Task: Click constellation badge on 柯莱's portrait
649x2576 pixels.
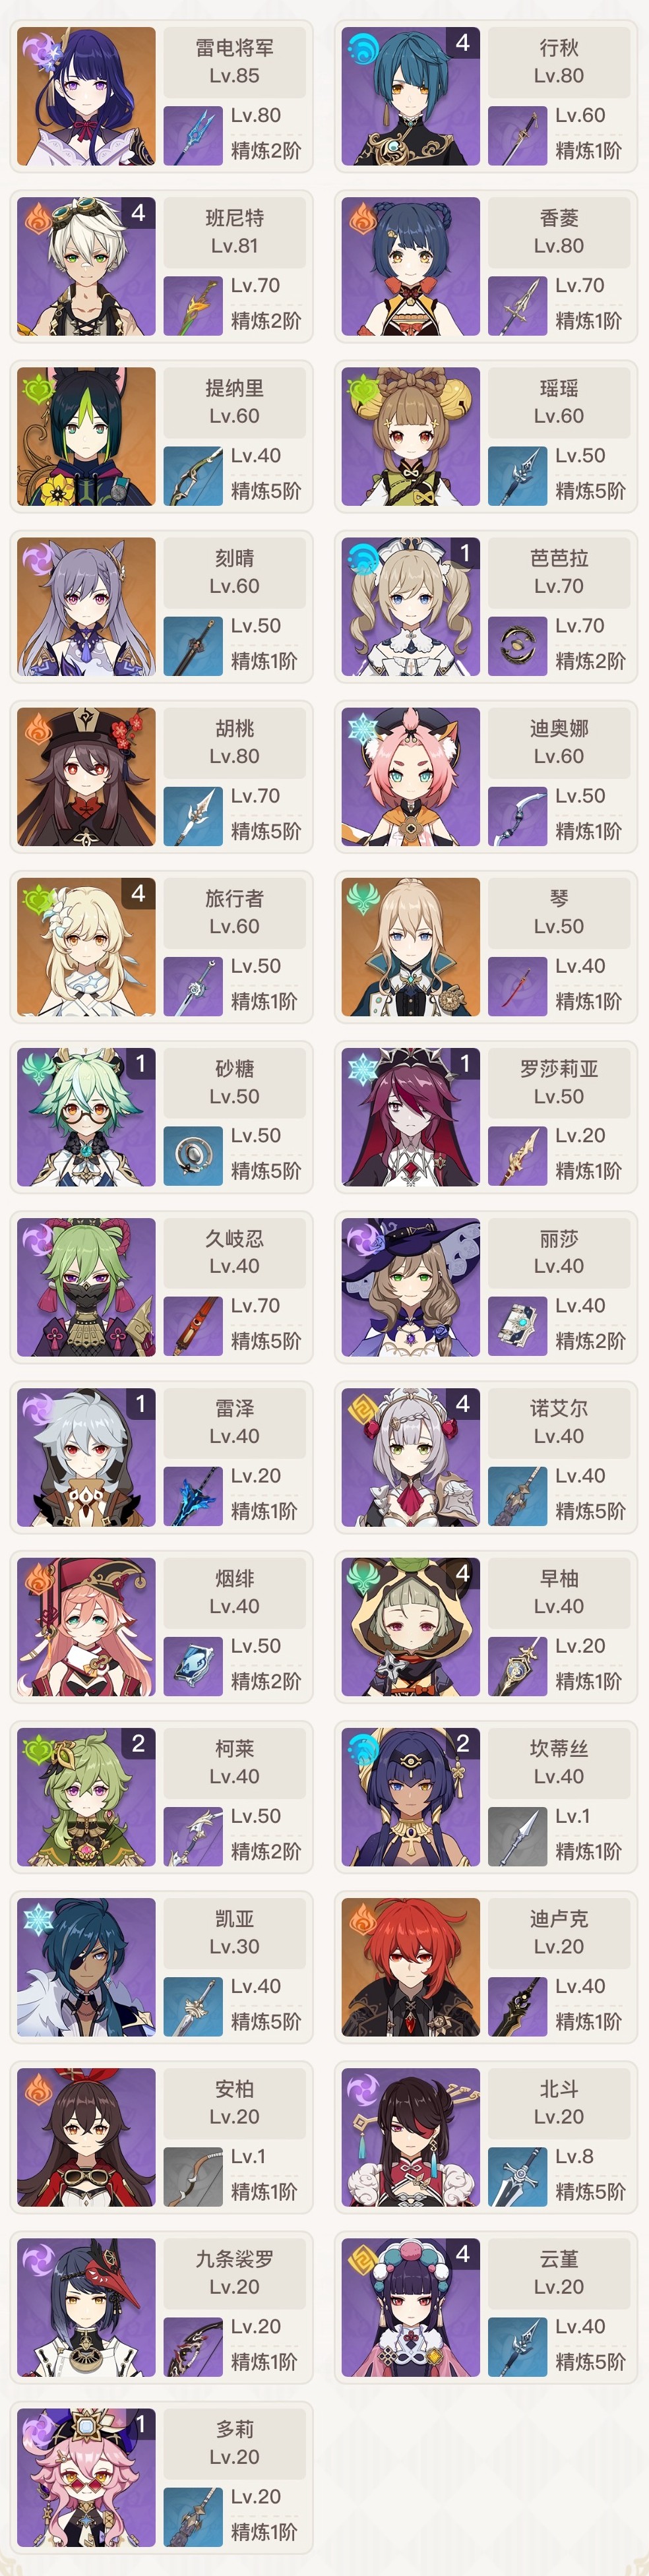Action: click(138, 1744)
